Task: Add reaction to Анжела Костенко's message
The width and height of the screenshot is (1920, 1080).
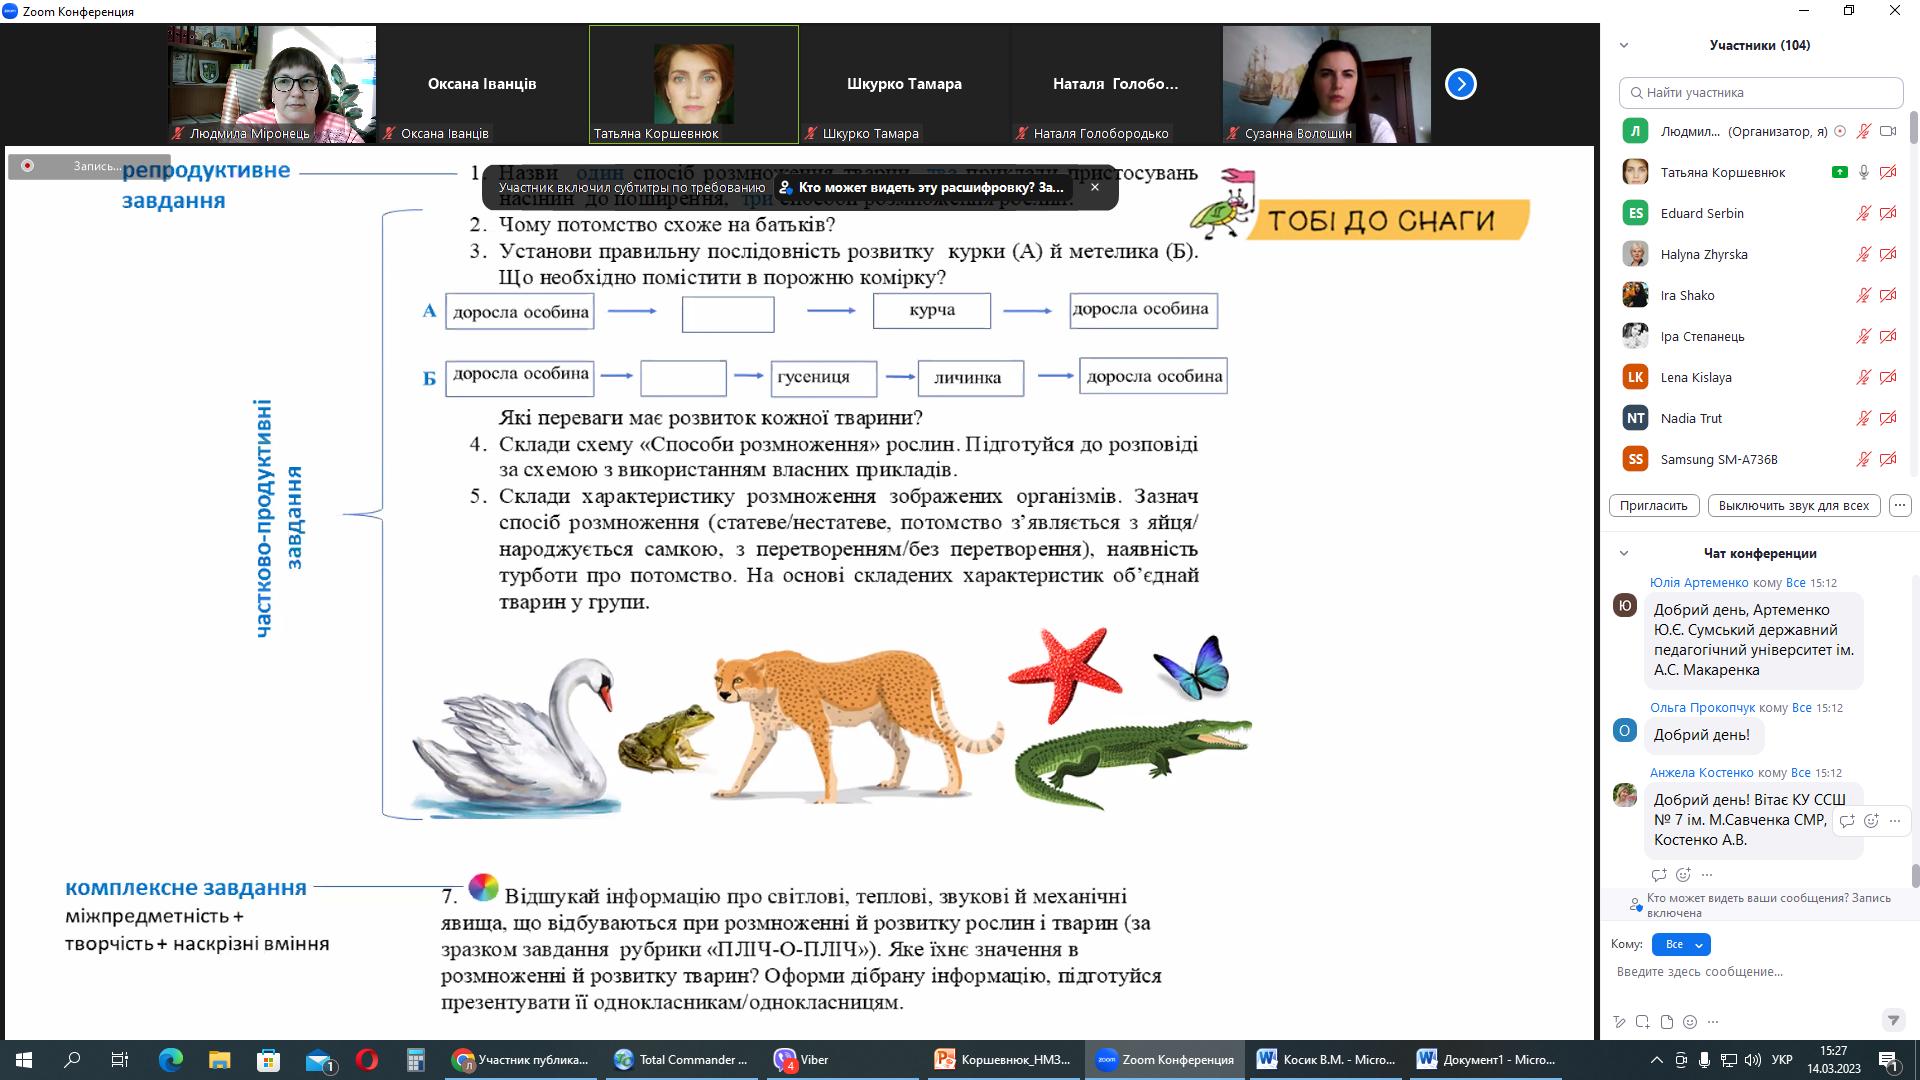Action: [x=1871, y=821]
